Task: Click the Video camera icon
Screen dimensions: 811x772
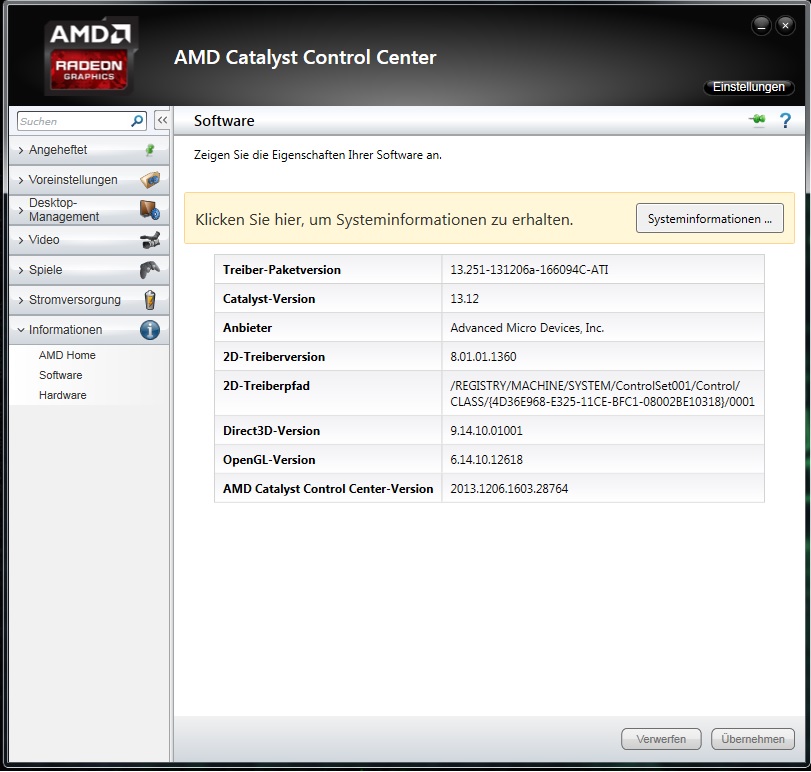Action: pyautogui.click(x=150, y=240)
